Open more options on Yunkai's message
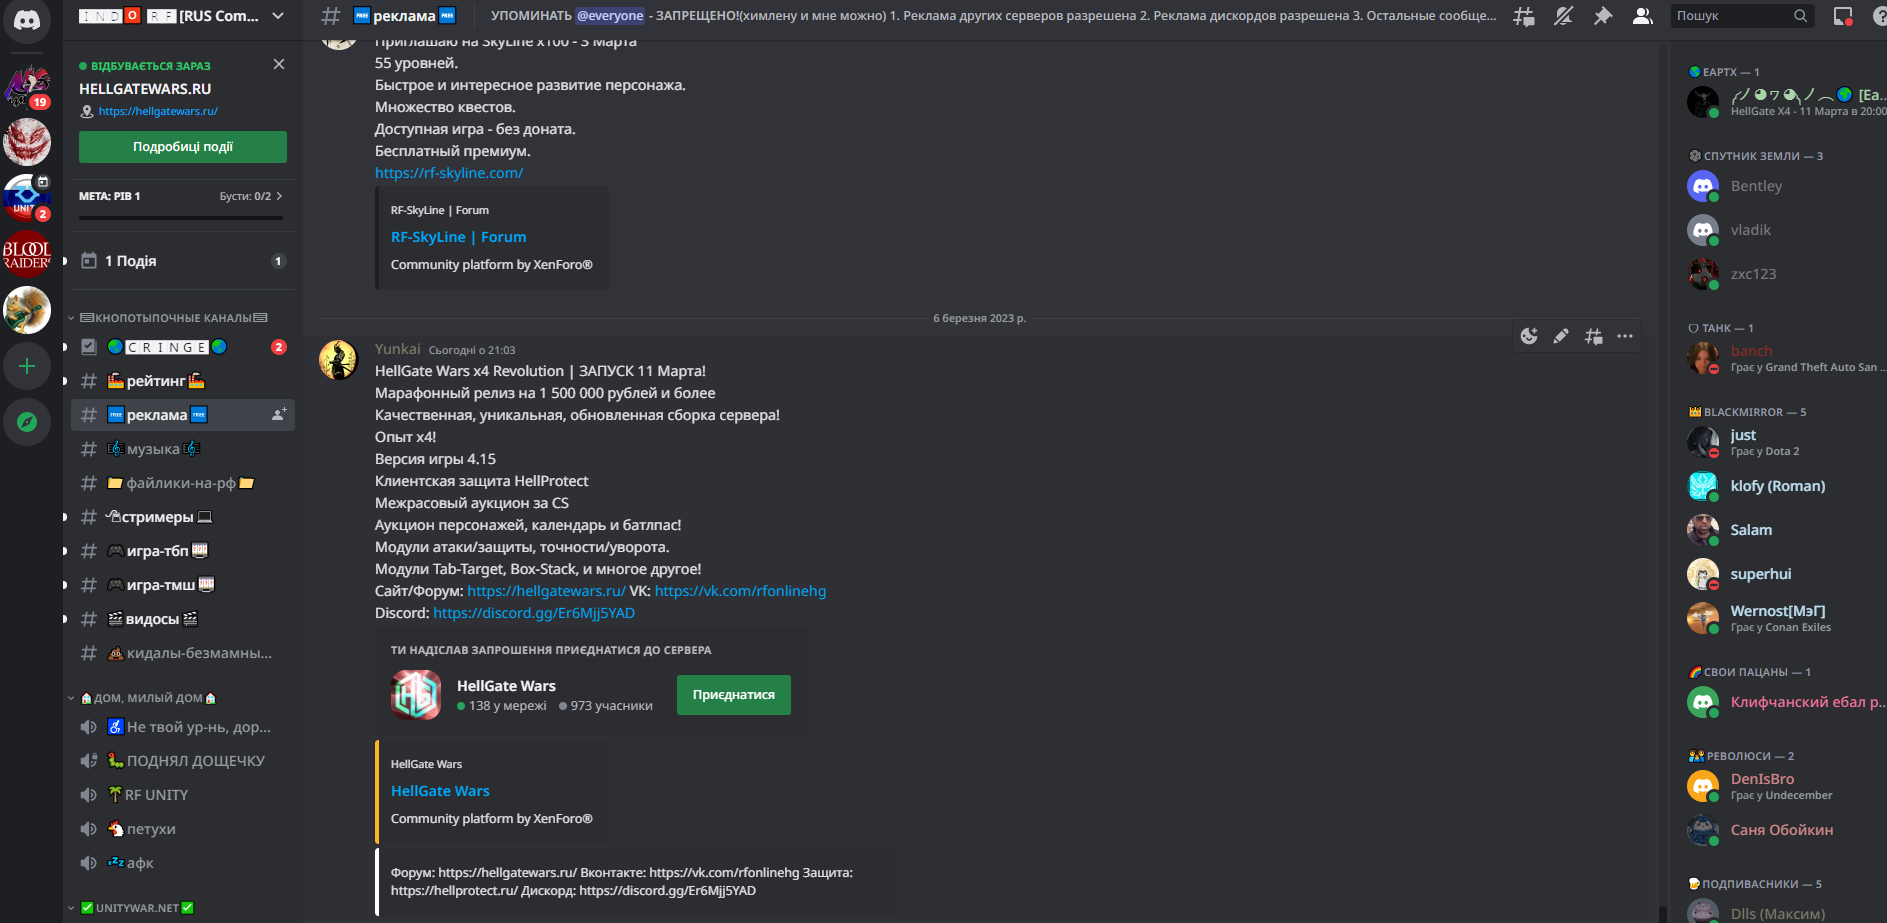This screenshot has height=923, width=1887. tap(1625, 336)
